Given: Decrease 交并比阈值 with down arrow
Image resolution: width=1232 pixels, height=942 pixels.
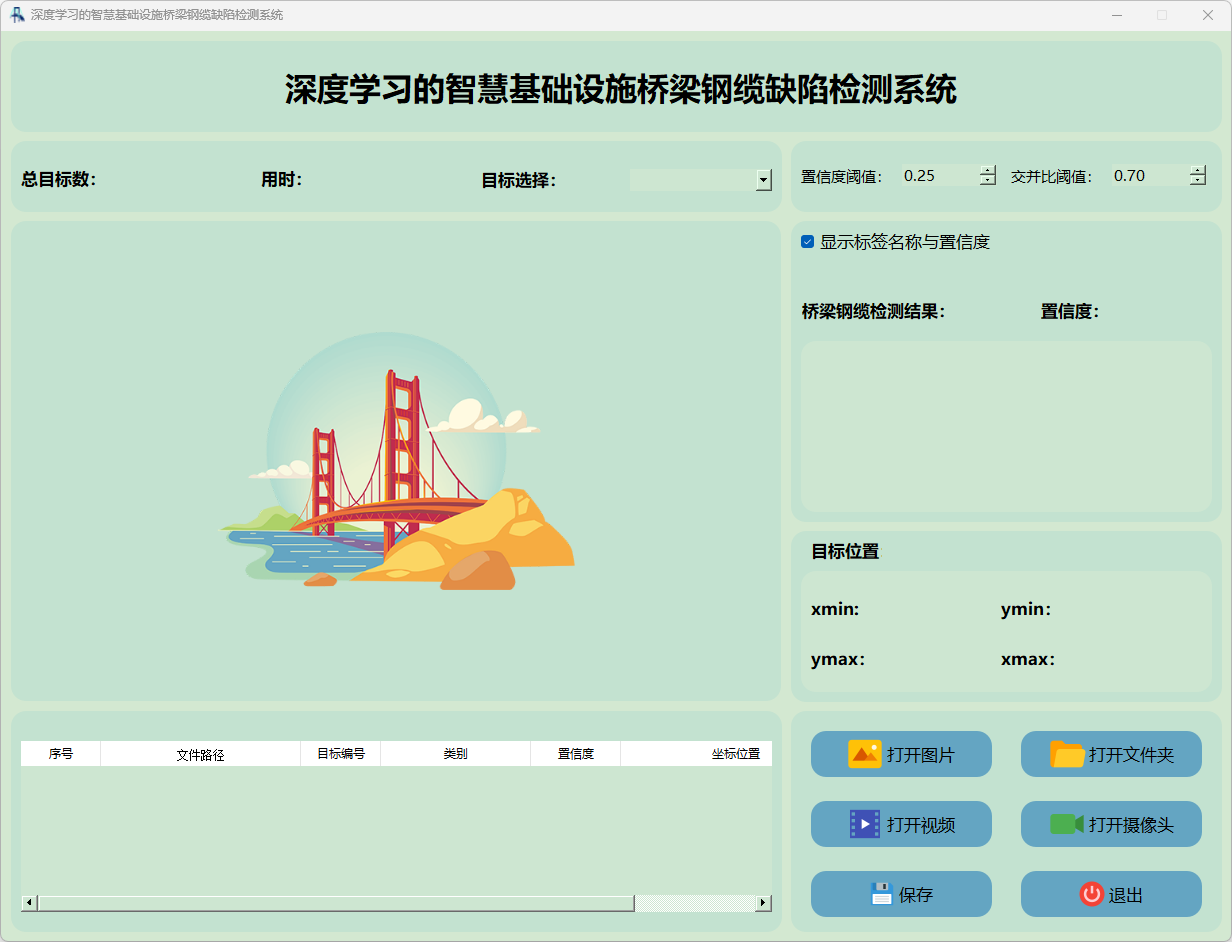Looking at the screenshot, I should point(1198,181).
